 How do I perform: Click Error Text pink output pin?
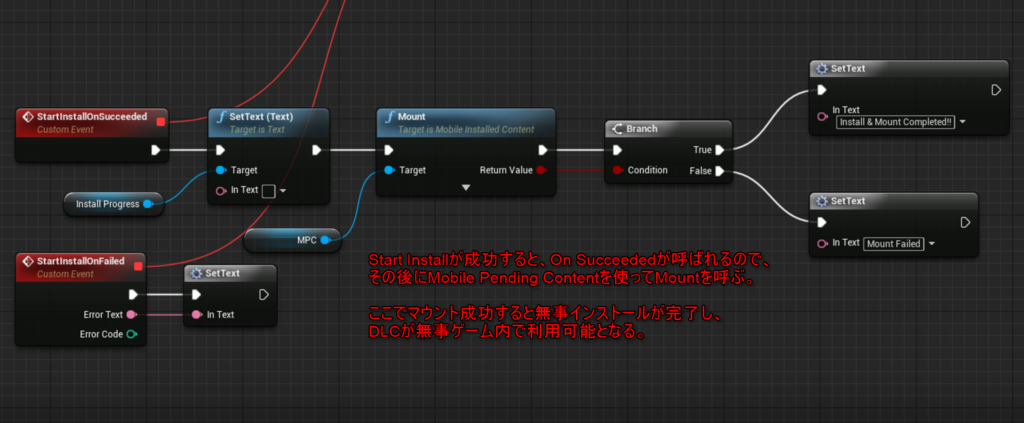coord(131,315)
